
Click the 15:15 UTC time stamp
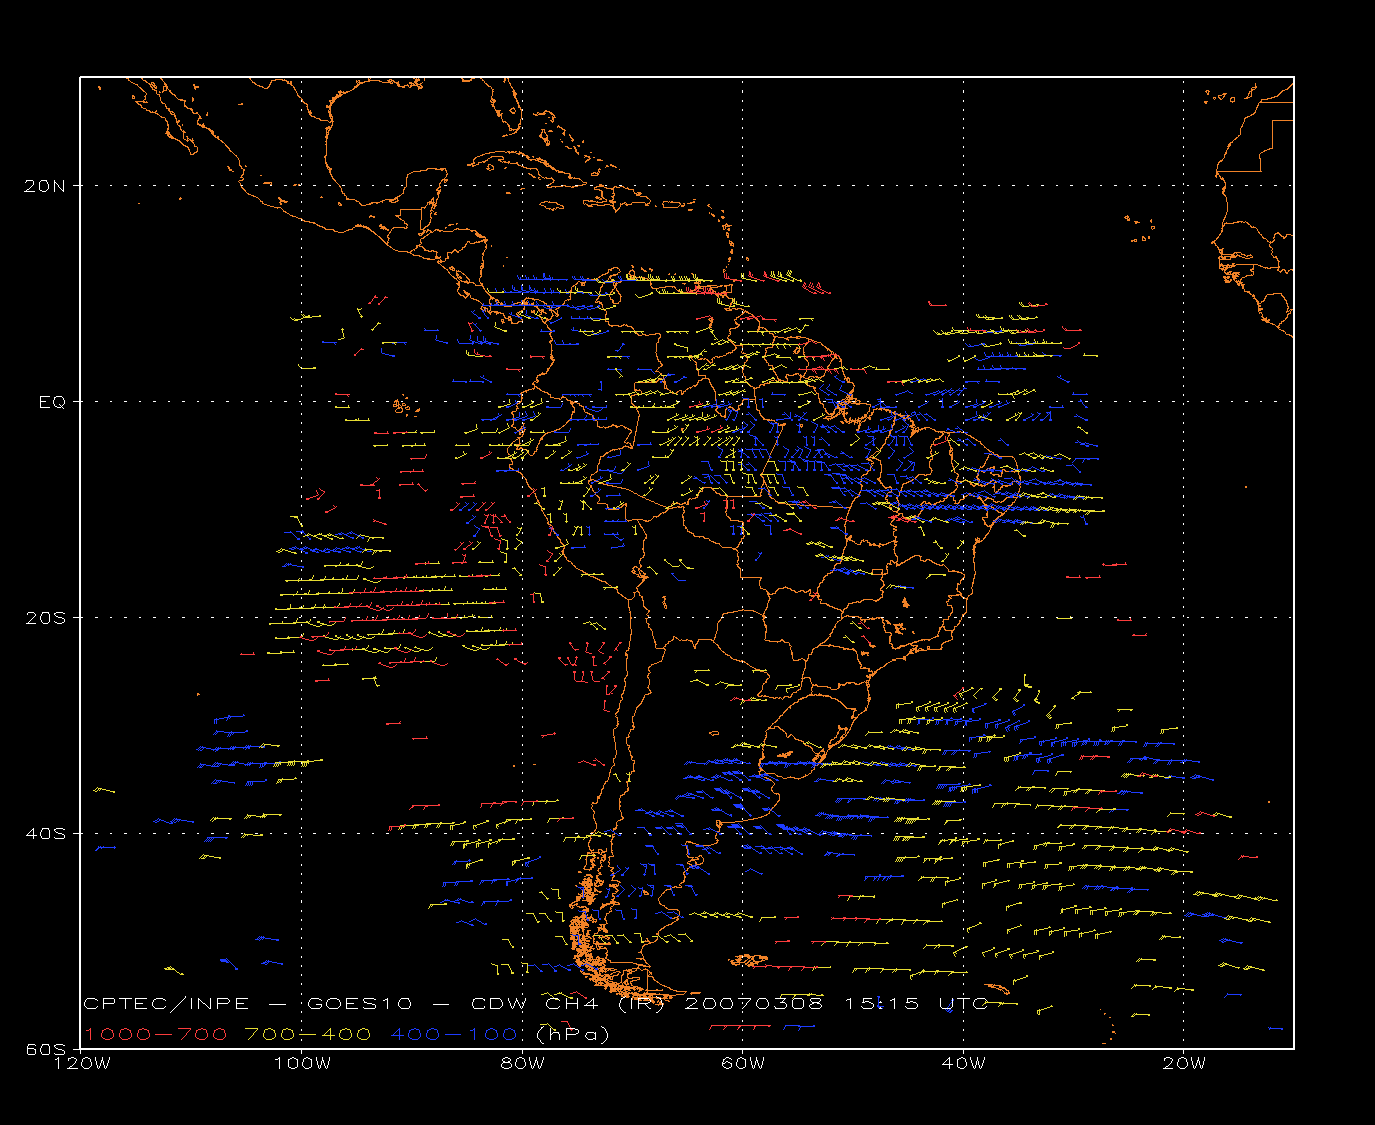click(916, 1003)
